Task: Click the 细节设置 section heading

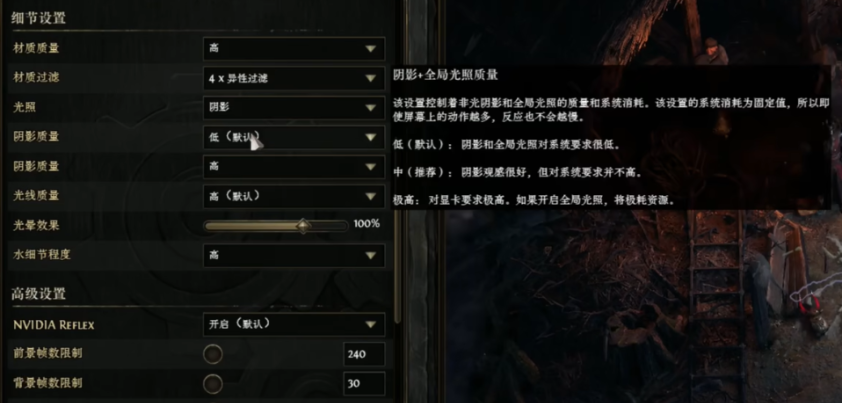Action: tap(39, 18)
